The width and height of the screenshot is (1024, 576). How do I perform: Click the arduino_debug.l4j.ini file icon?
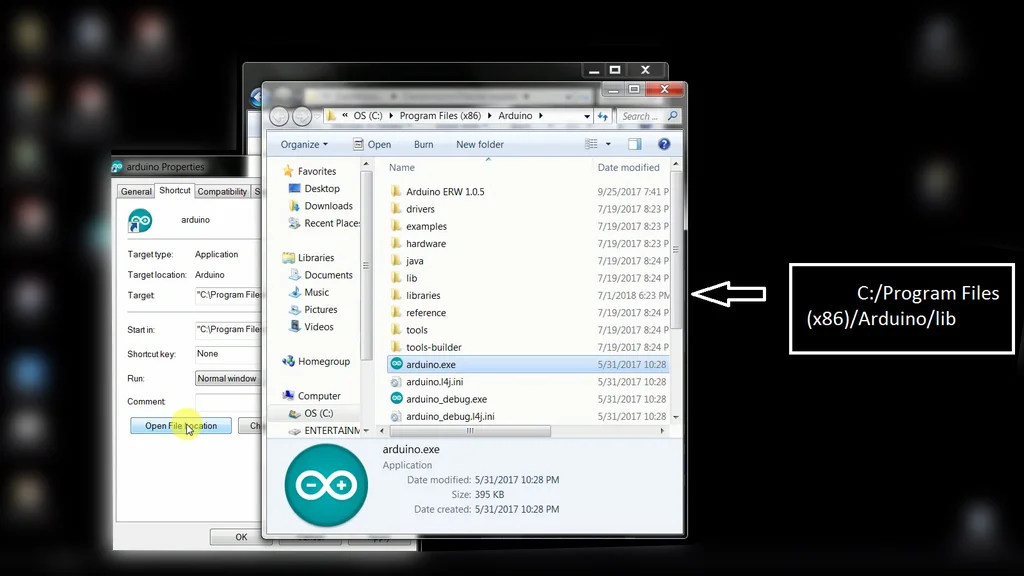(396, 416)
